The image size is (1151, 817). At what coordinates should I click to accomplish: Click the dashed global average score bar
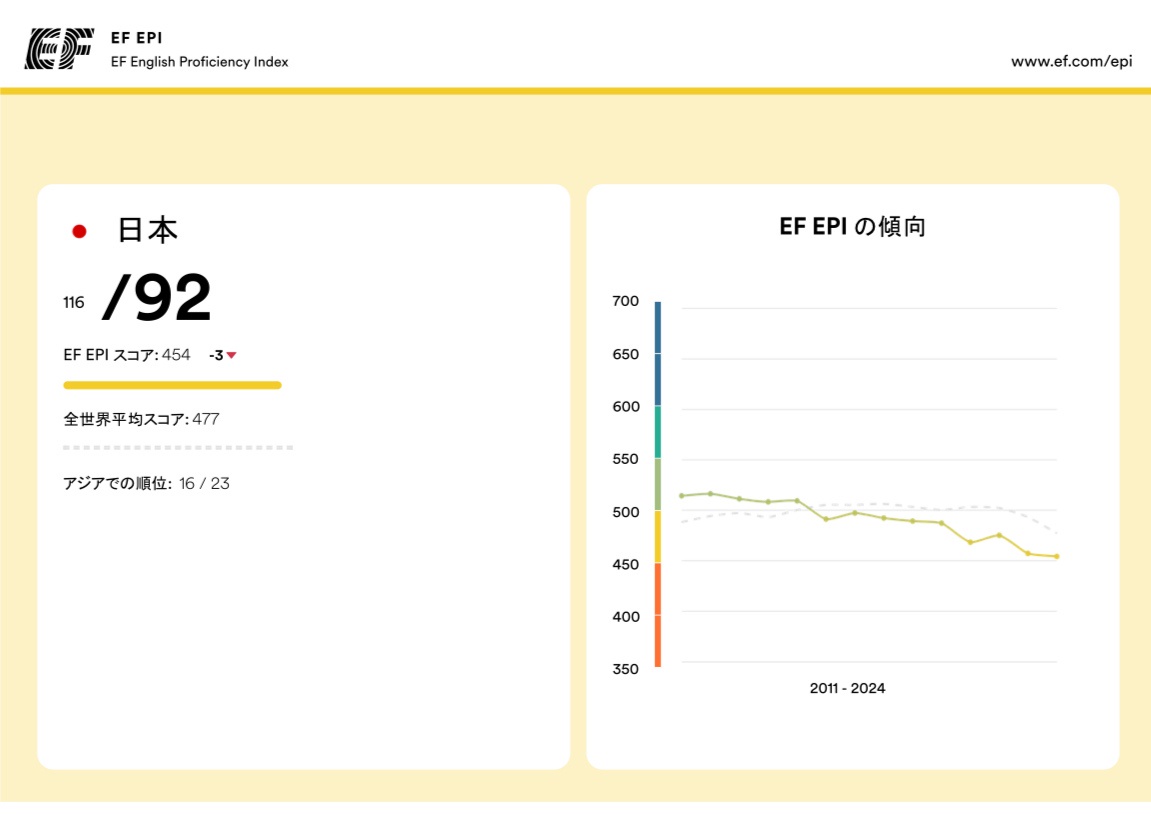[178, 447]
